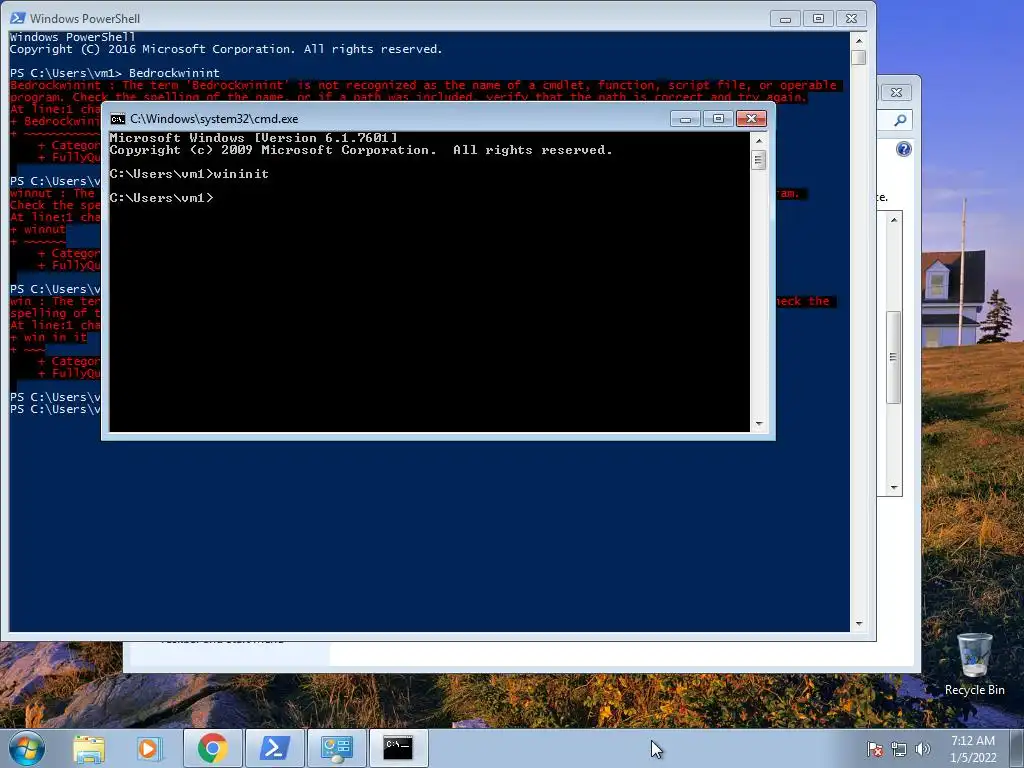Maximize the Windows PowerShell window
The image size is (1024, 768).
click(818, 19)
